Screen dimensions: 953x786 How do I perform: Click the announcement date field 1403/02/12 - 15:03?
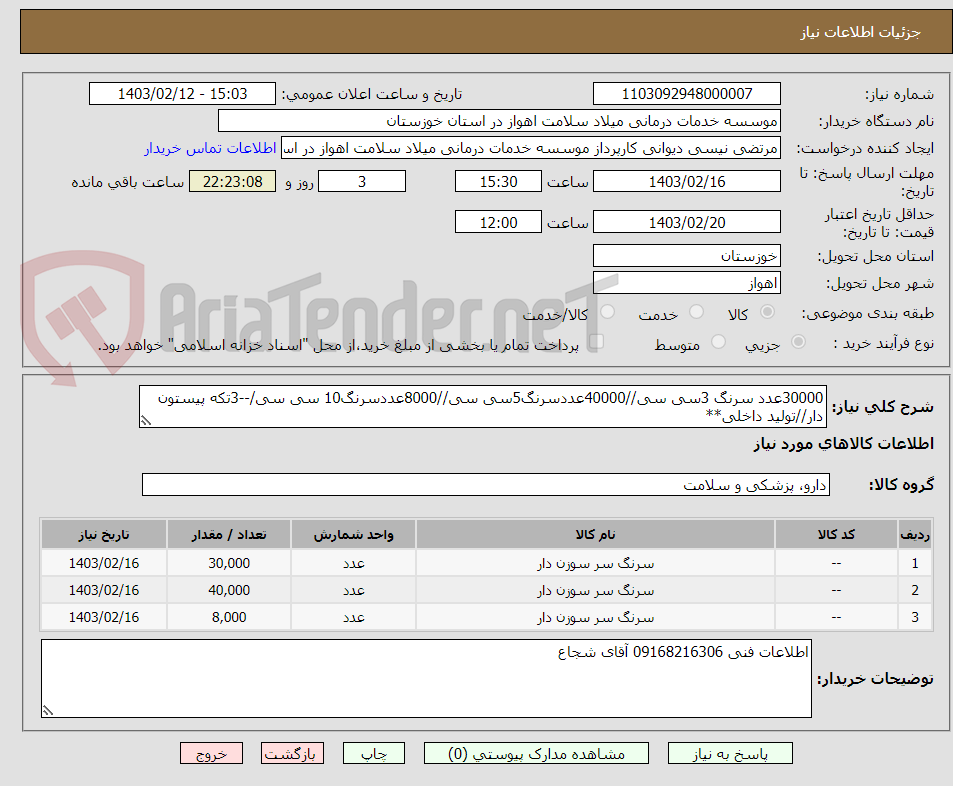[x=182, y=94]
